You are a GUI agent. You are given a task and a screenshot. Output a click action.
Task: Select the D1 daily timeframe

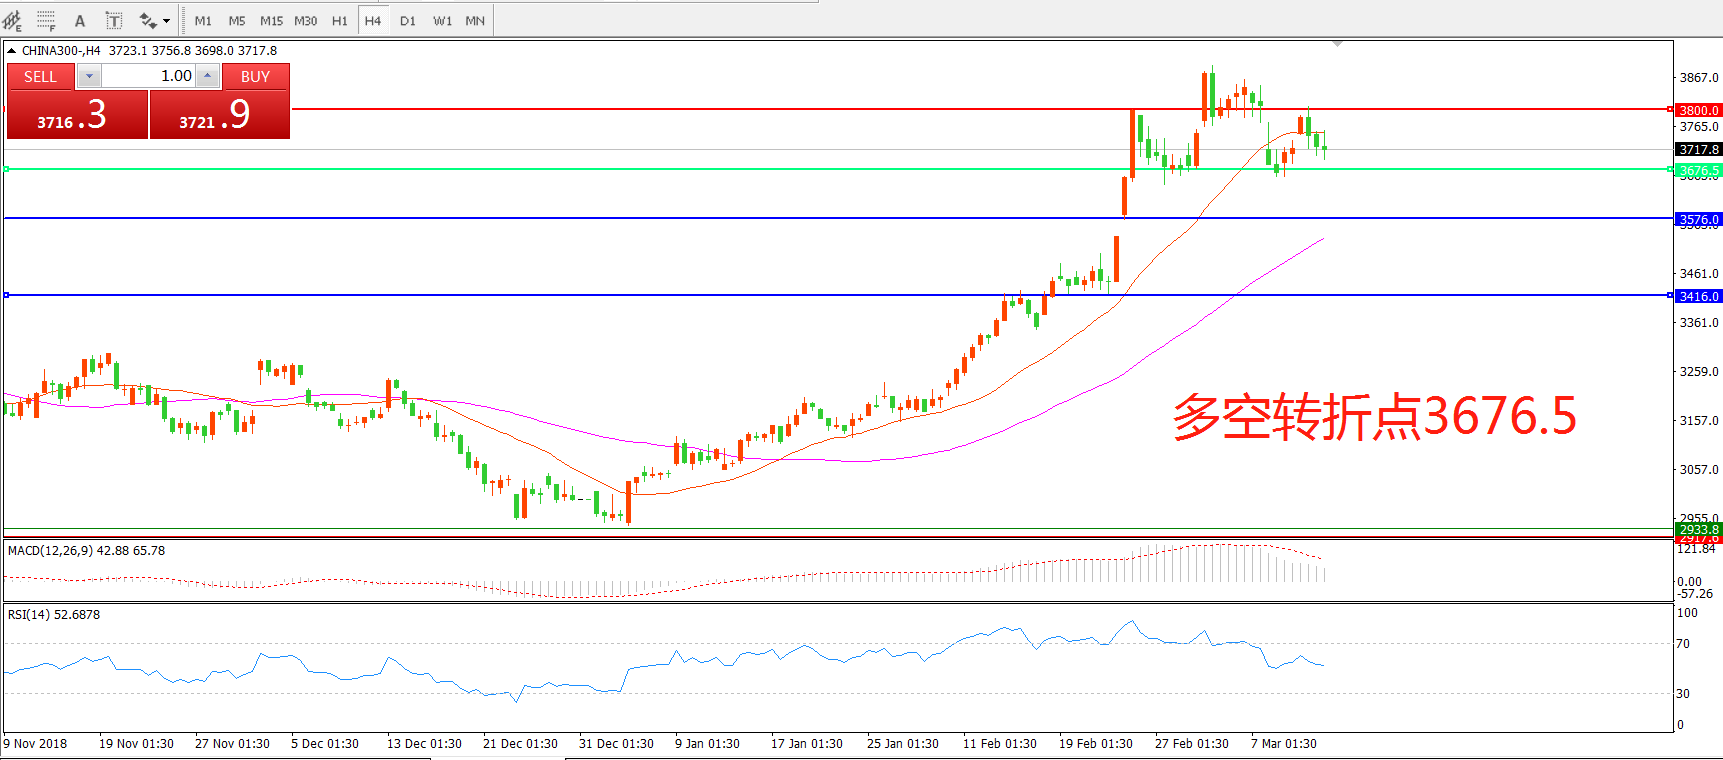(x=408, y=20)
